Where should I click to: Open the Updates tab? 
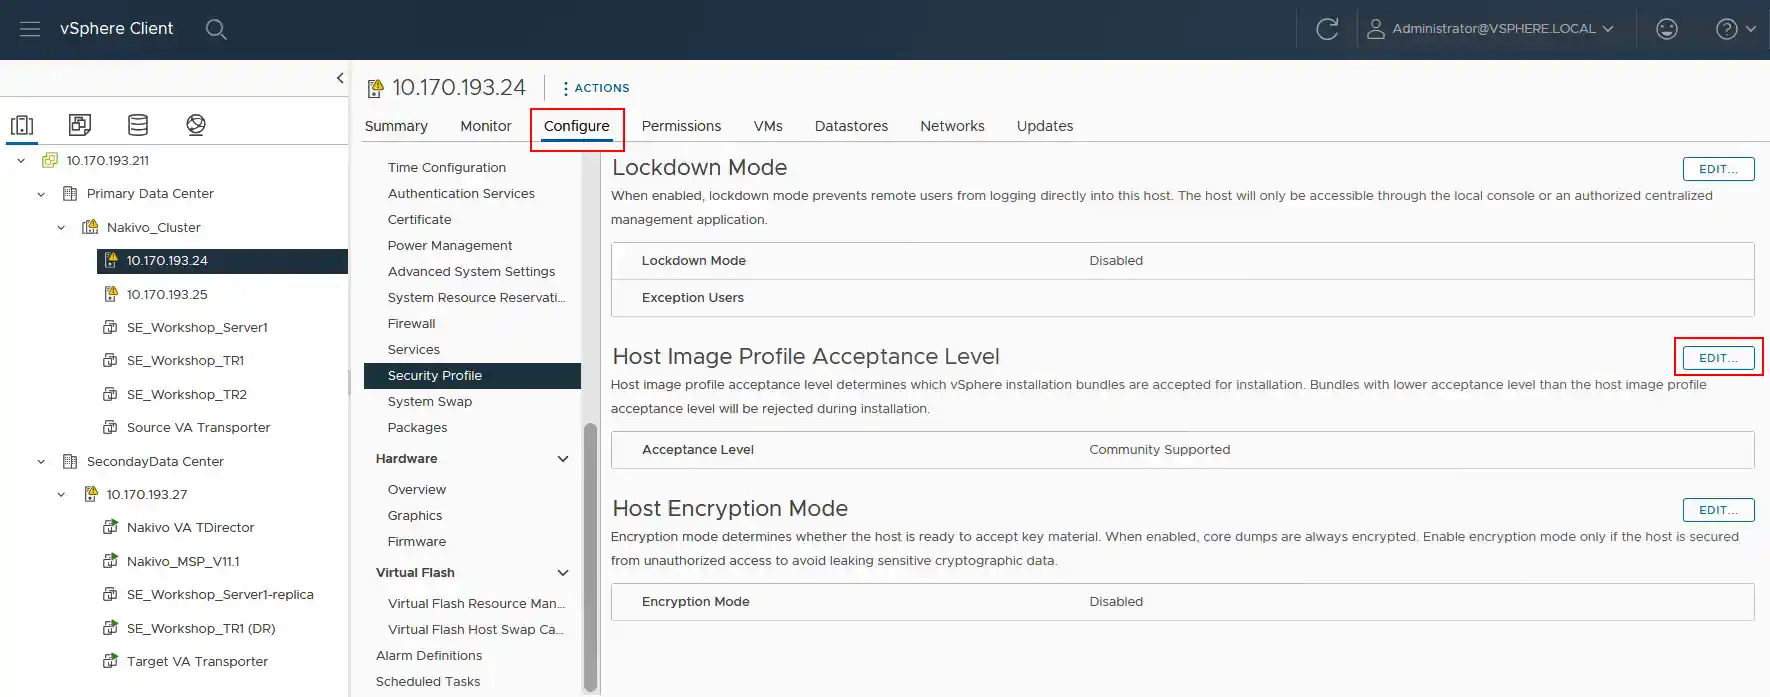pyautogui.click(x=1045, y=126)
